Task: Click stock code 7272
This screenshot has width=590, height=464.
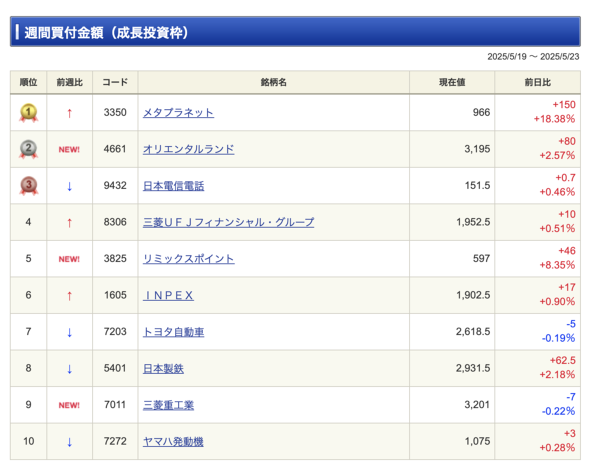Action: tap(115, 441)
